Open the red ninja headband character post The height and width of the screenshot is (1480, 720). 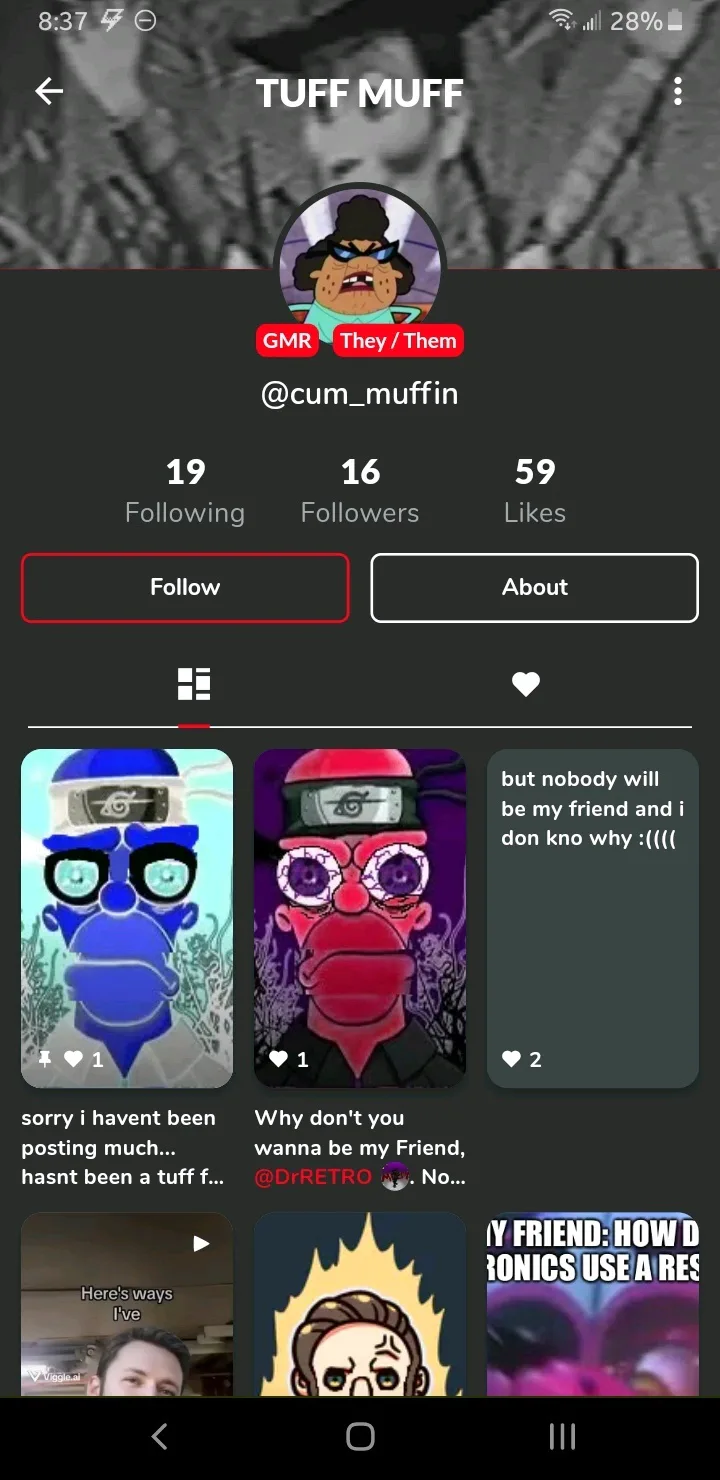[x=360, y=918]
